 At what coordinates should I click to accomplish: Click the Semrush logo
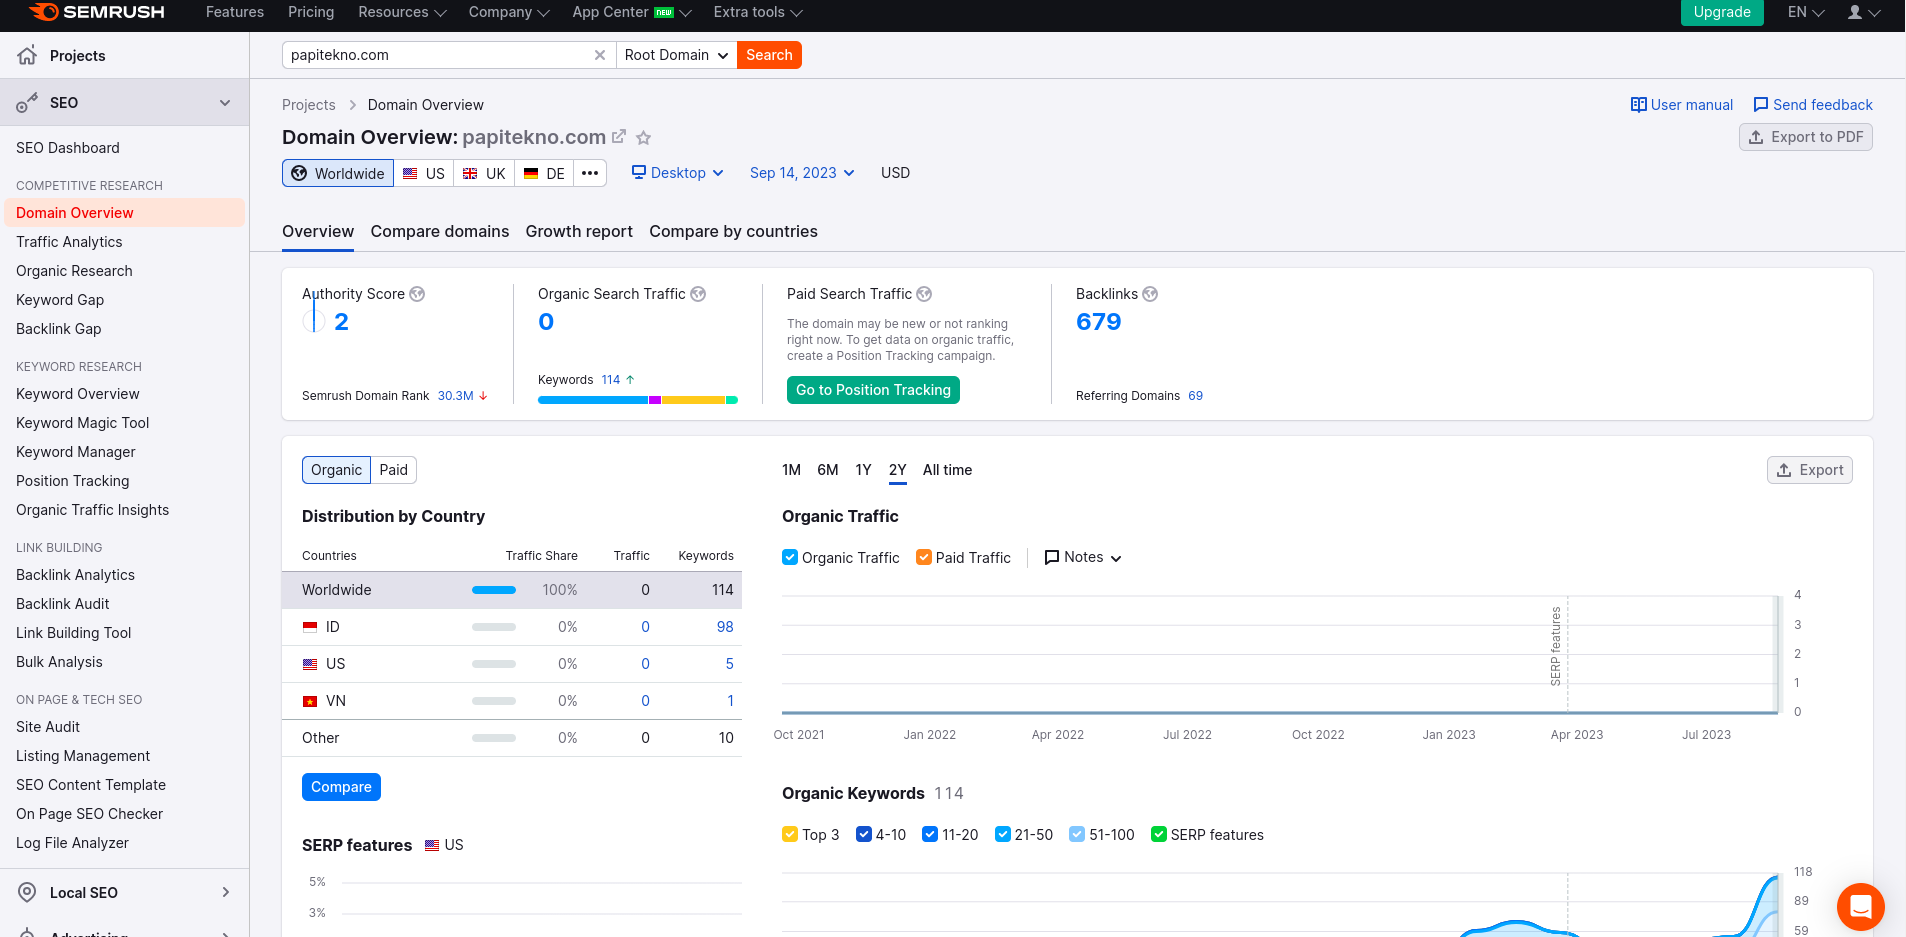(x=96, y=12)
